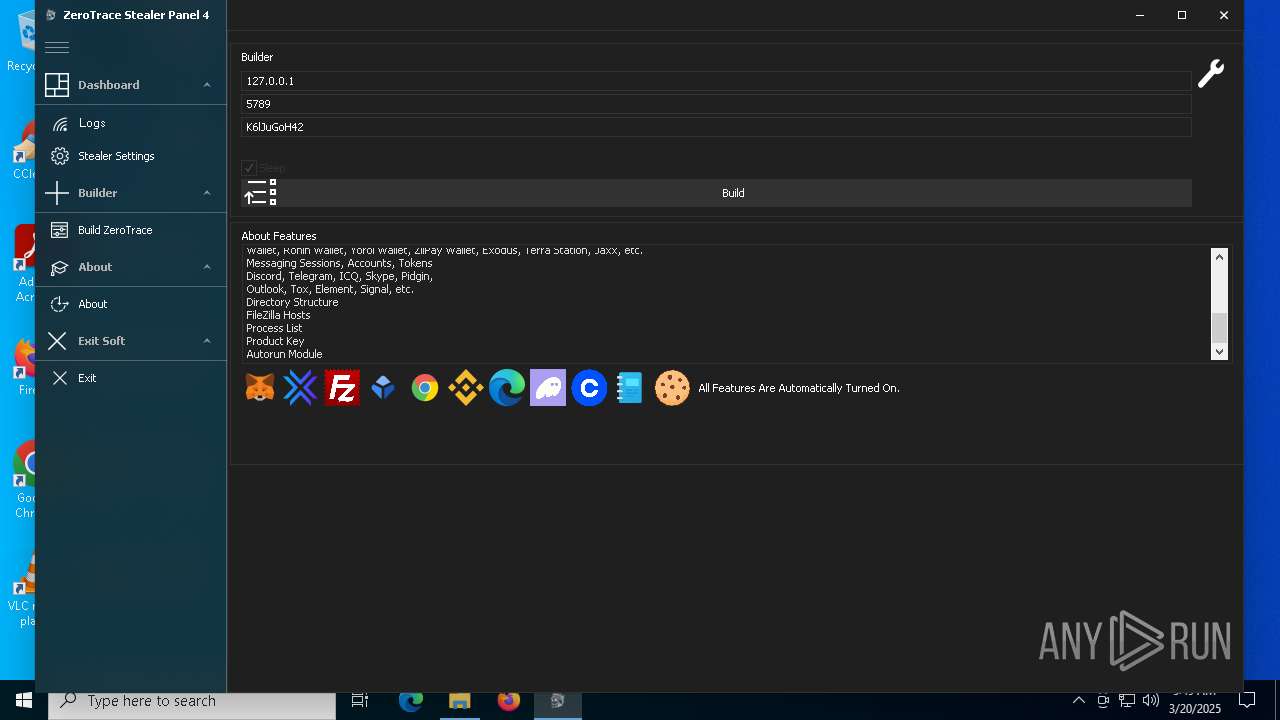This screenshot has width=1280, height=720.
Task: Select the About item under About
Action: coord(131,304)
